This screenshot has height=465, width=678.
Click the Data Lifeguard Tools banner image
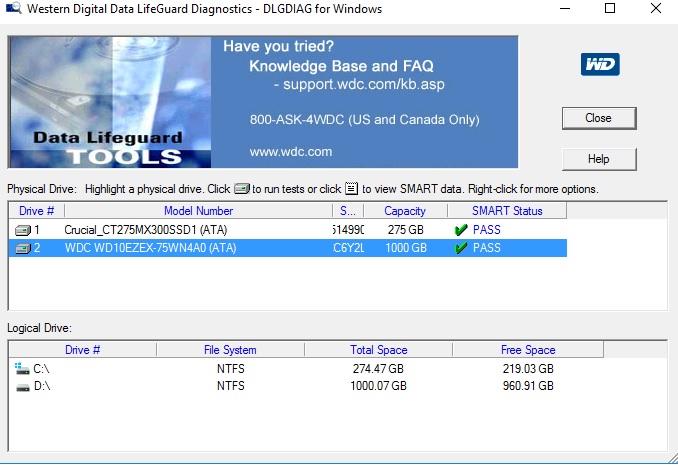coord(110,102)
